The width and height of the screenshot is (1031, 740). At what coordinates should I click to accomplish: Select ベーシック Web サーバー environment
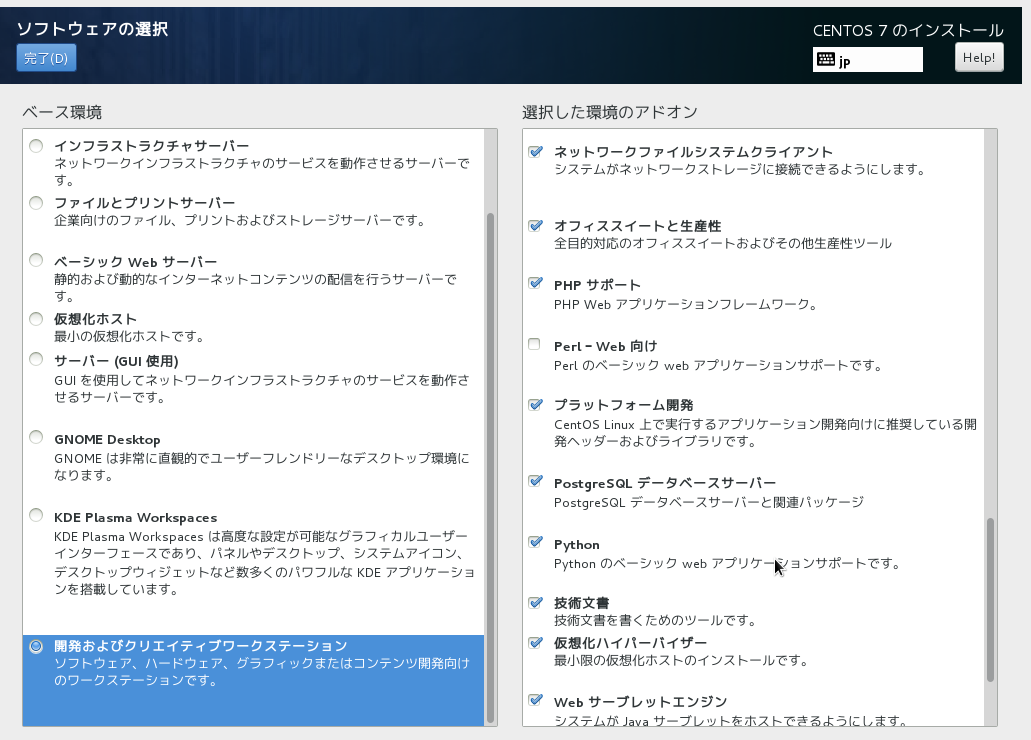coord(36,260)
